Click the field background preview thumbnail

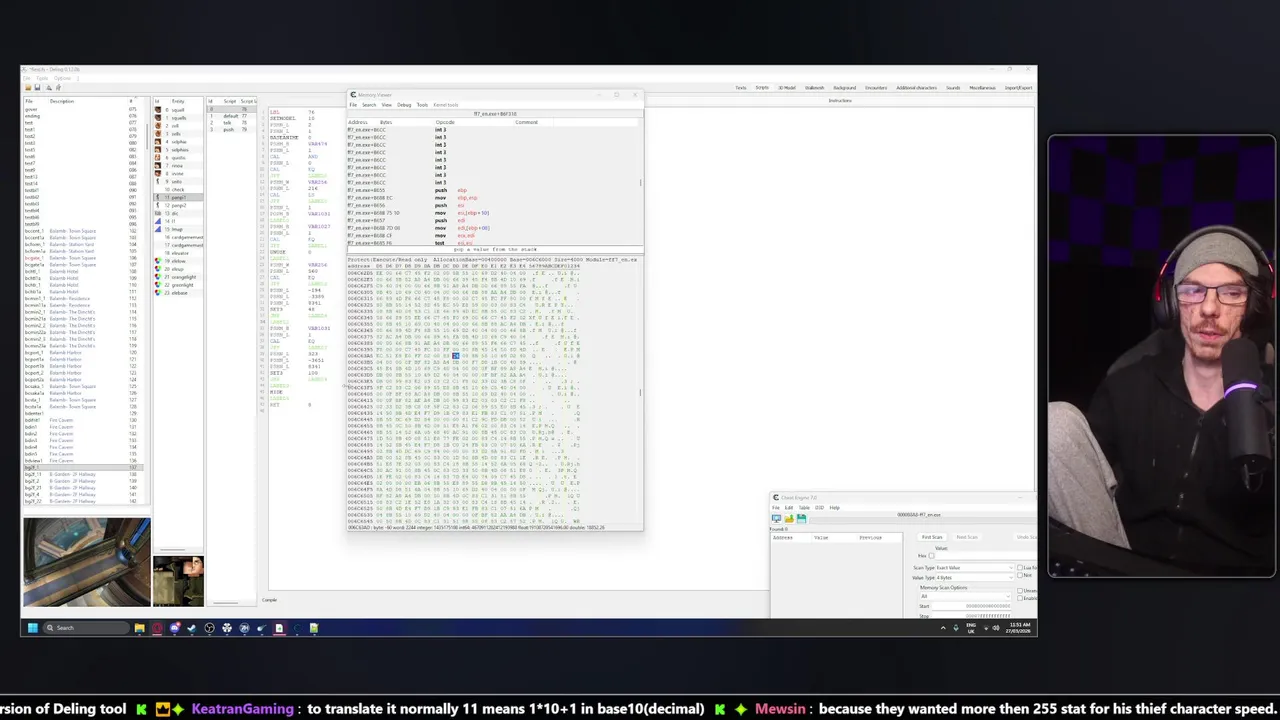(x=87, y=562)
